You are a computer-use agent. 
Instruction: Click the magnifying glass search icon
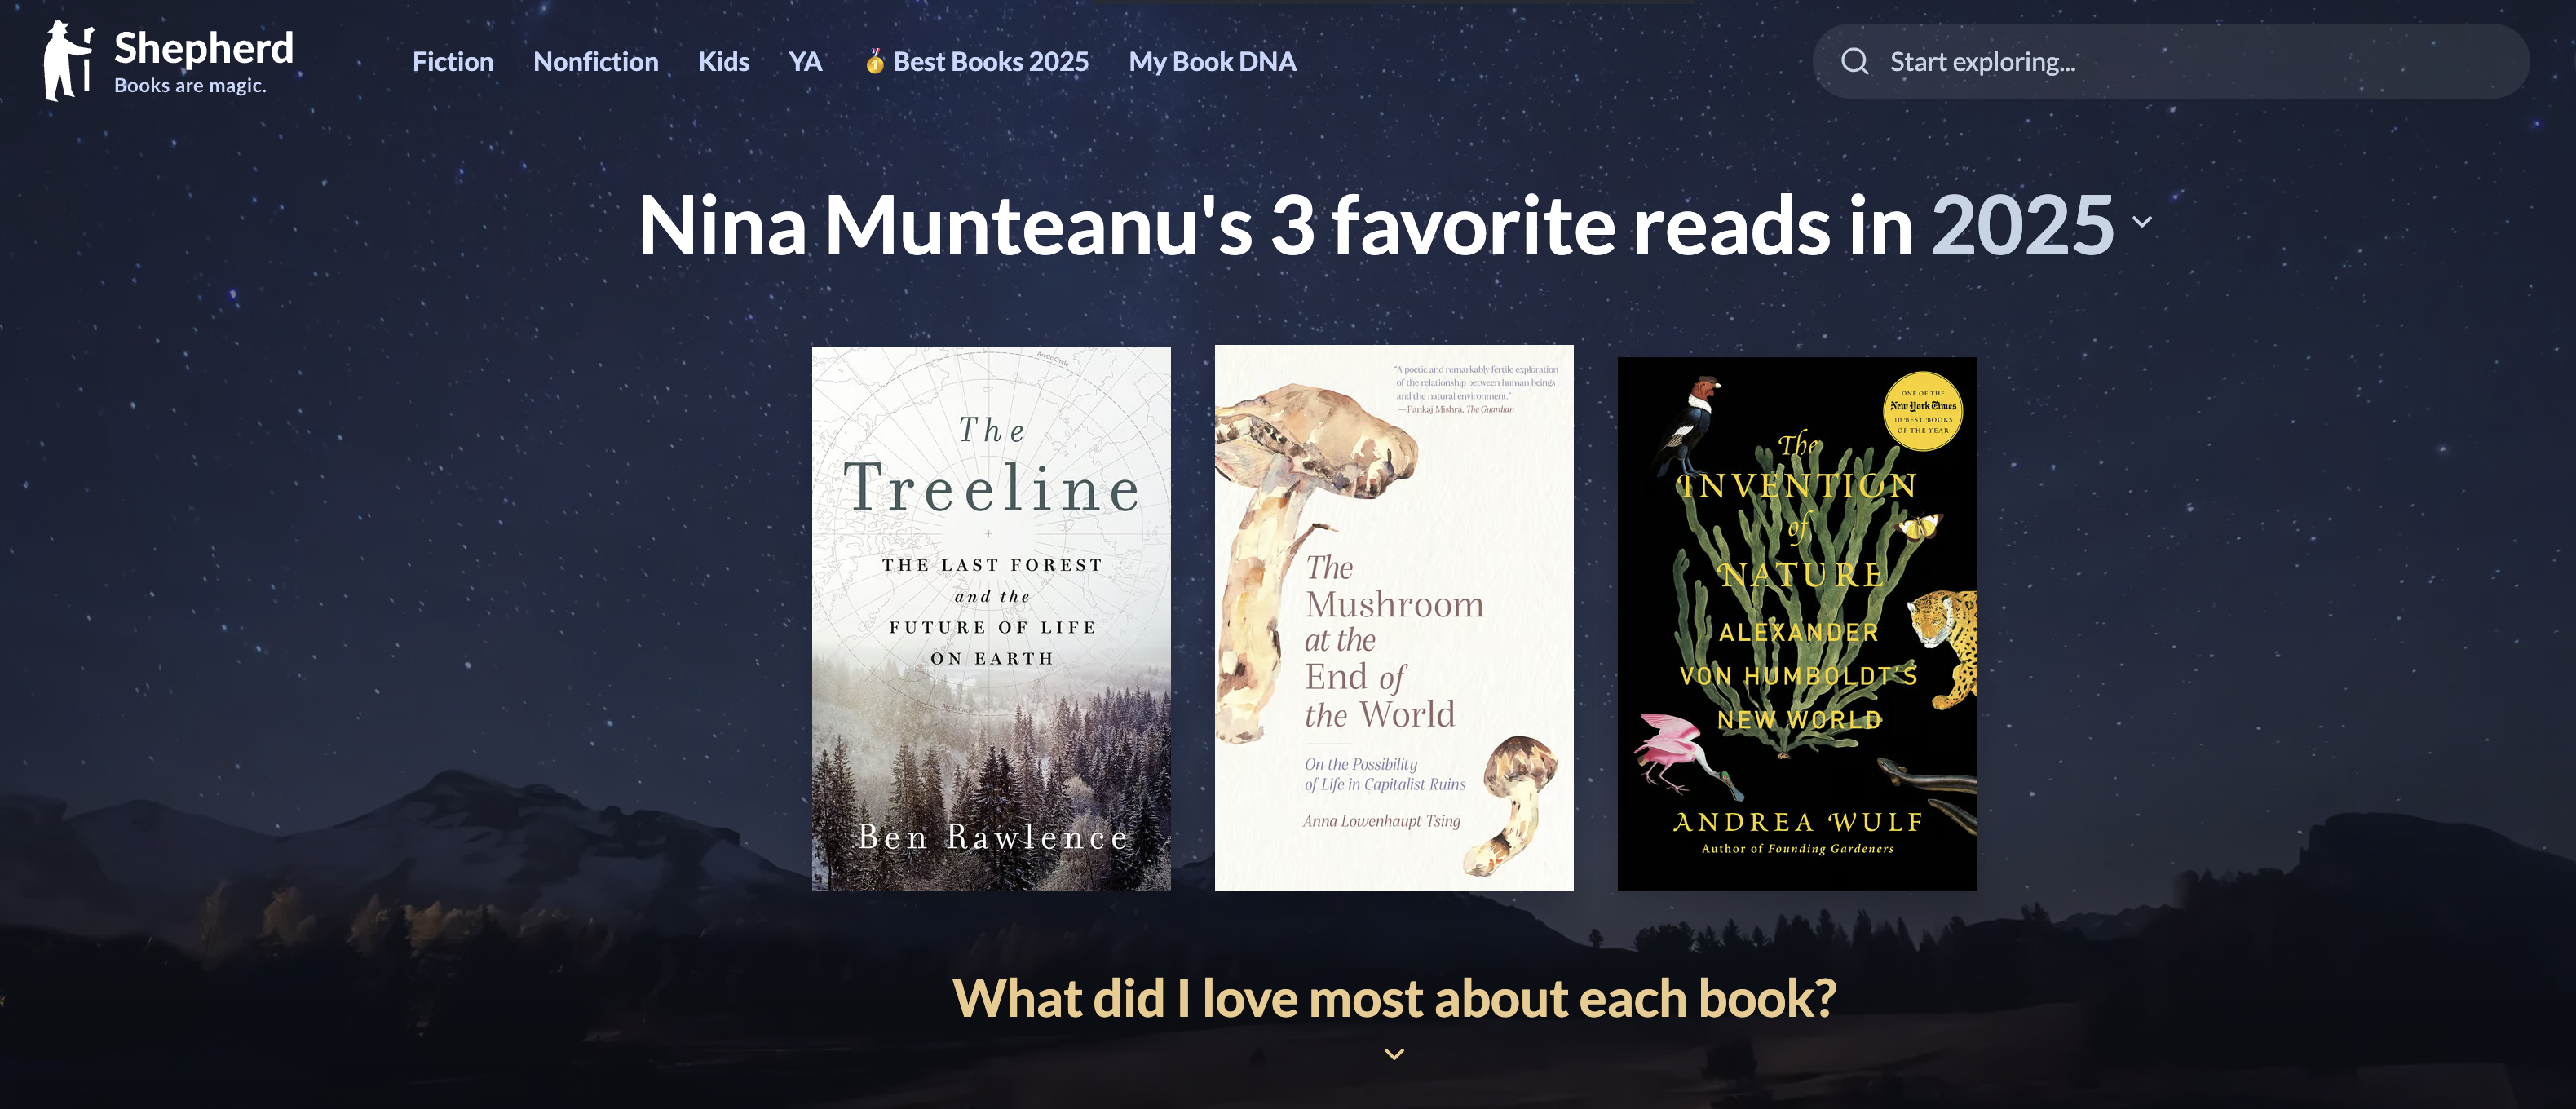coord(1855,62)
